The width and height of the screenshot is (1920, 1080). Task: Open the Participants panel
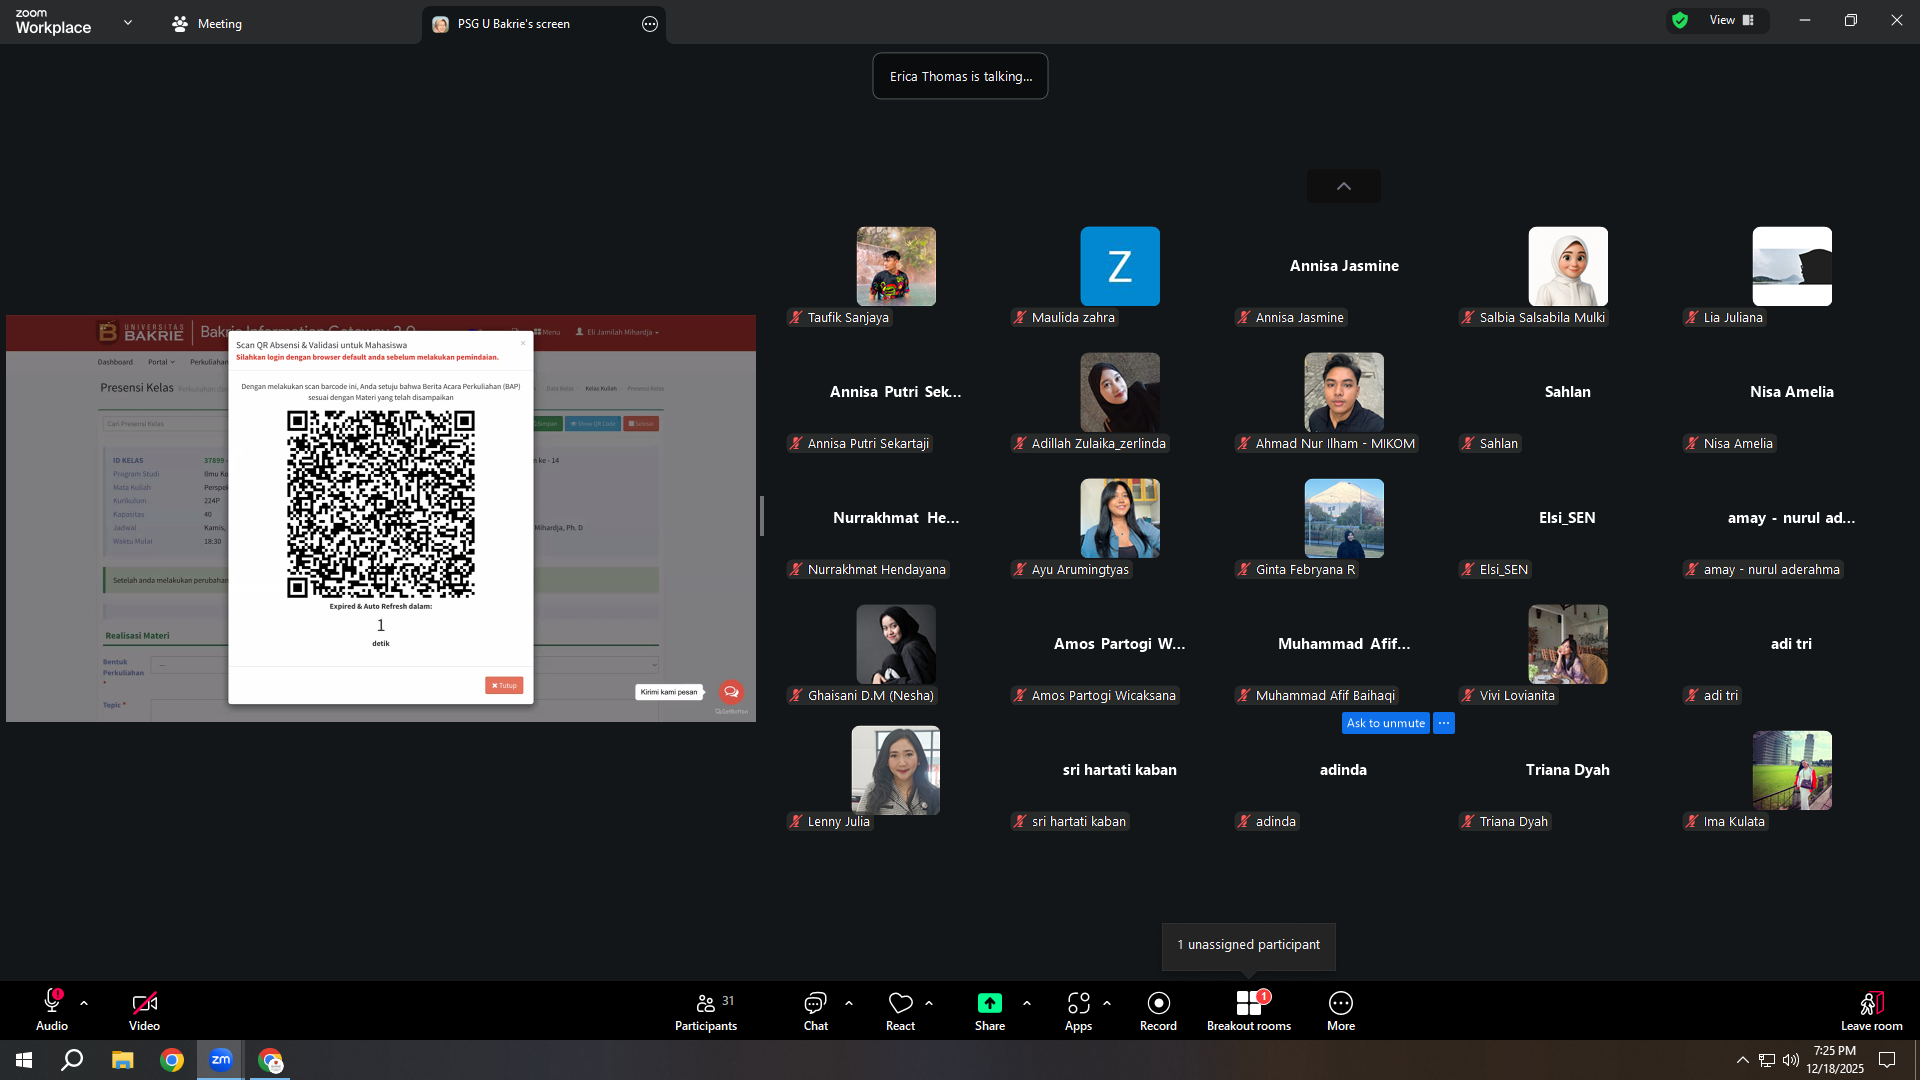[x=706, y=1010]
